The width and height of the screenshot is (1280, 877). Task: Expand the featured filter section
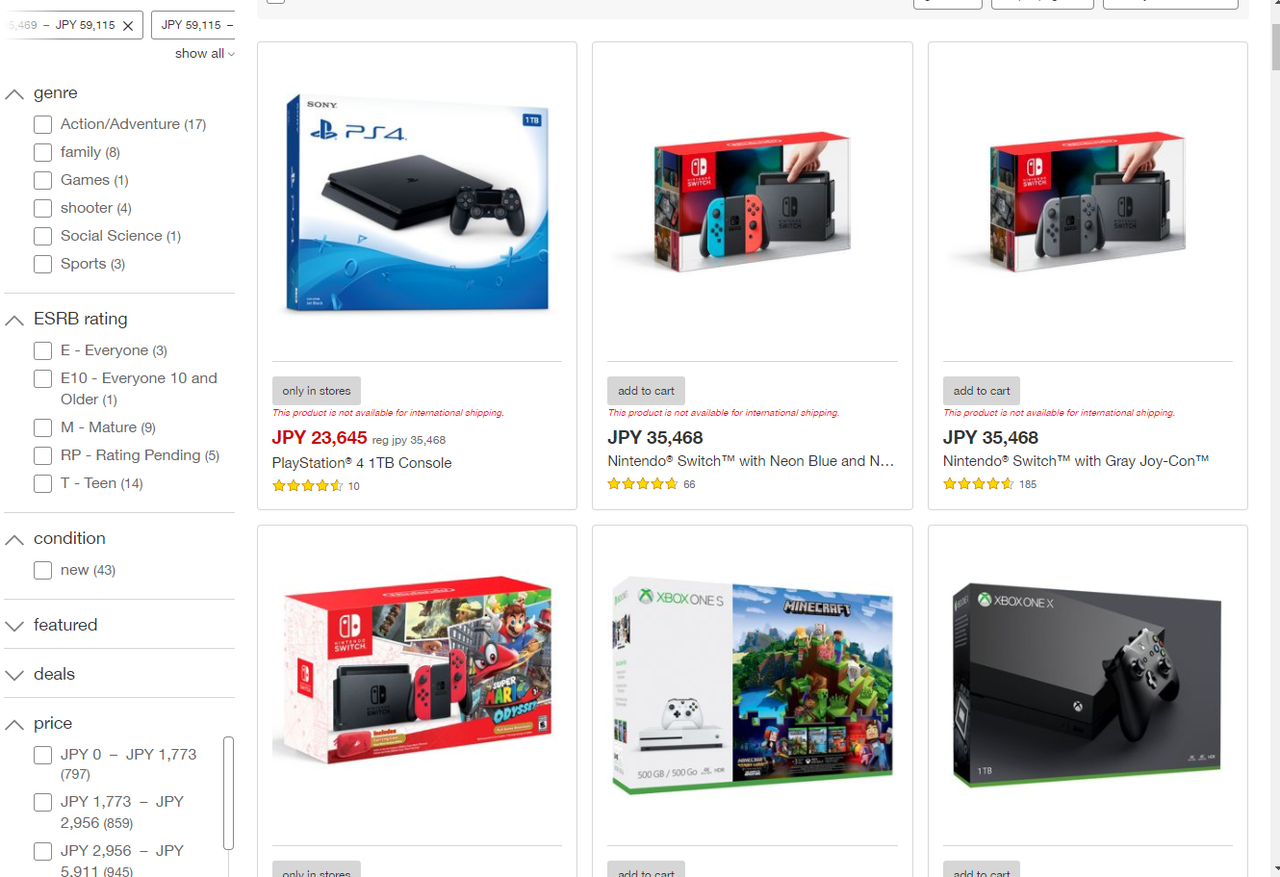coord(15,626)
